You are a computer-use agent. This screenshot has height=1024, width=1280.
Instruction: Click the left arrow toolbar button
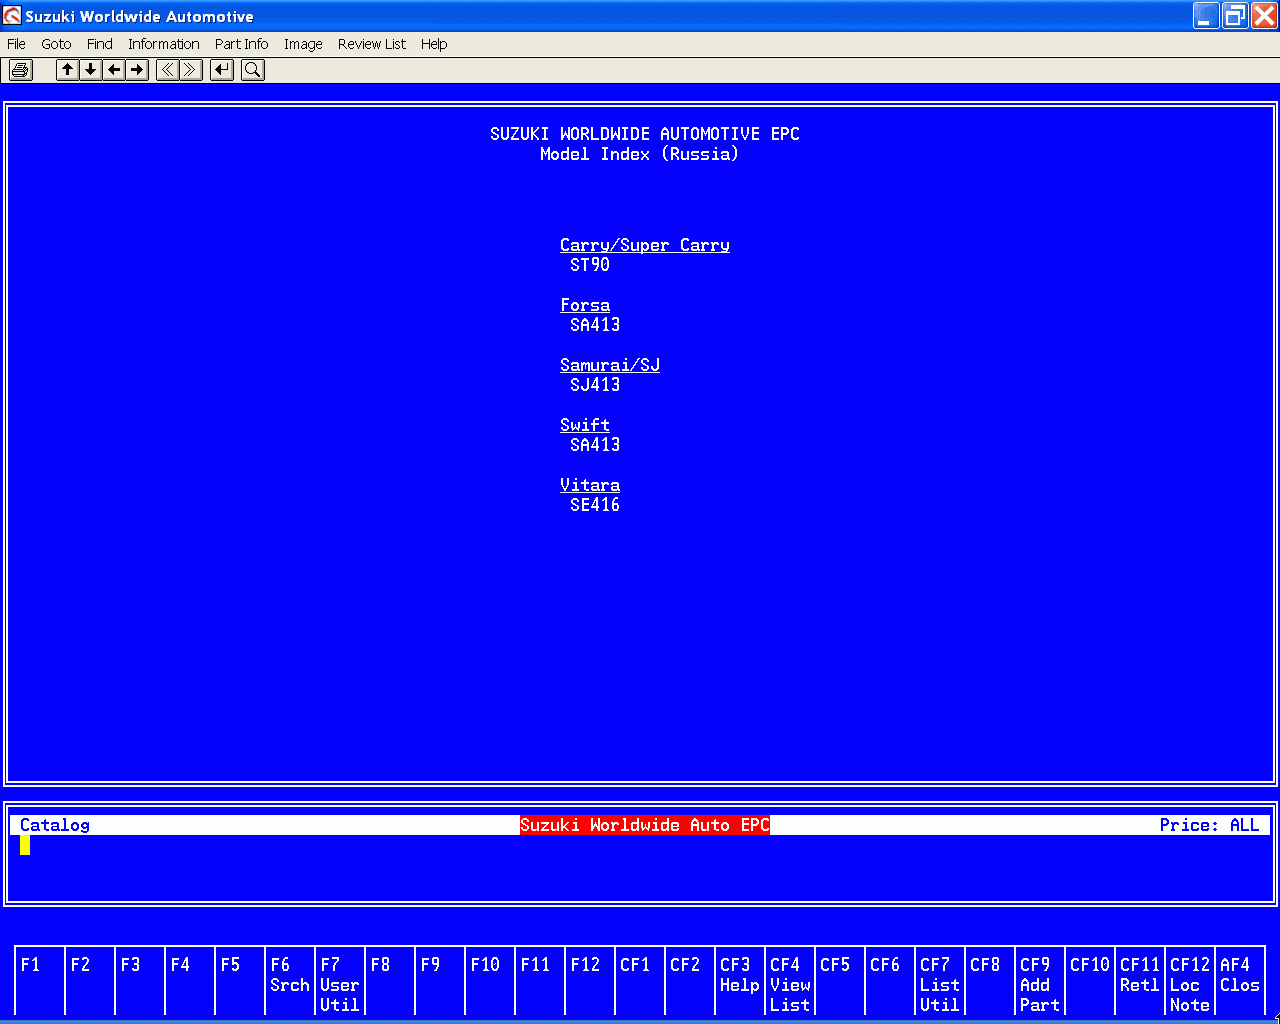[114, 70]
